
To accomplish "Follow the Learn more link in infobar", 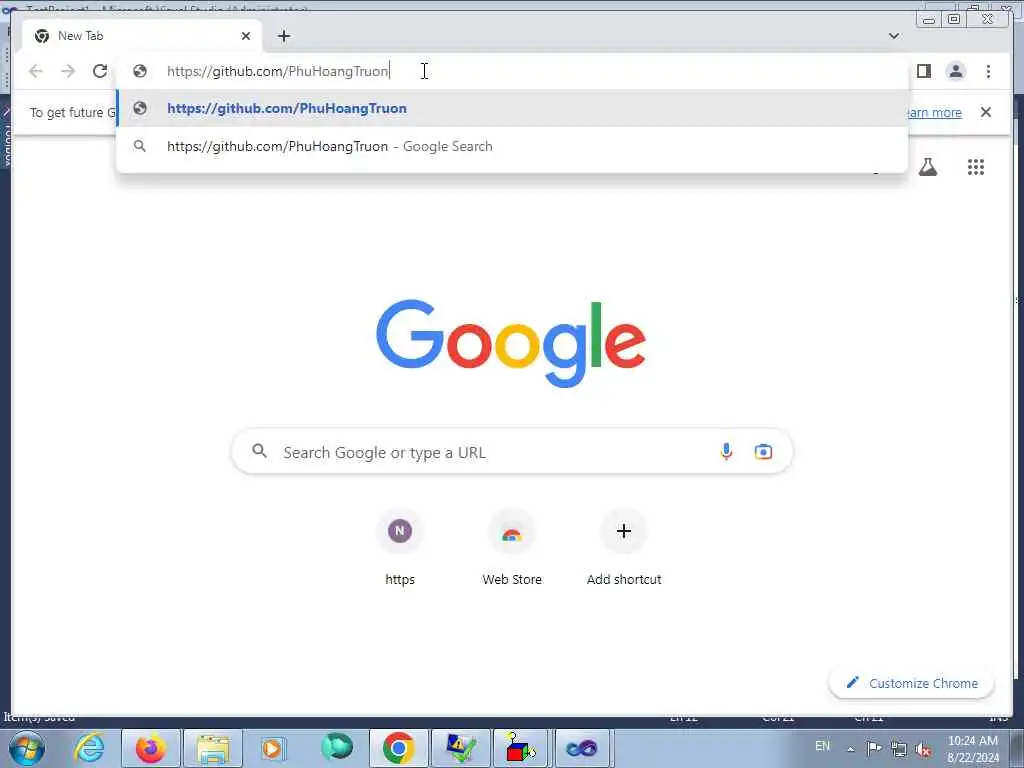I will pos(934,112).
